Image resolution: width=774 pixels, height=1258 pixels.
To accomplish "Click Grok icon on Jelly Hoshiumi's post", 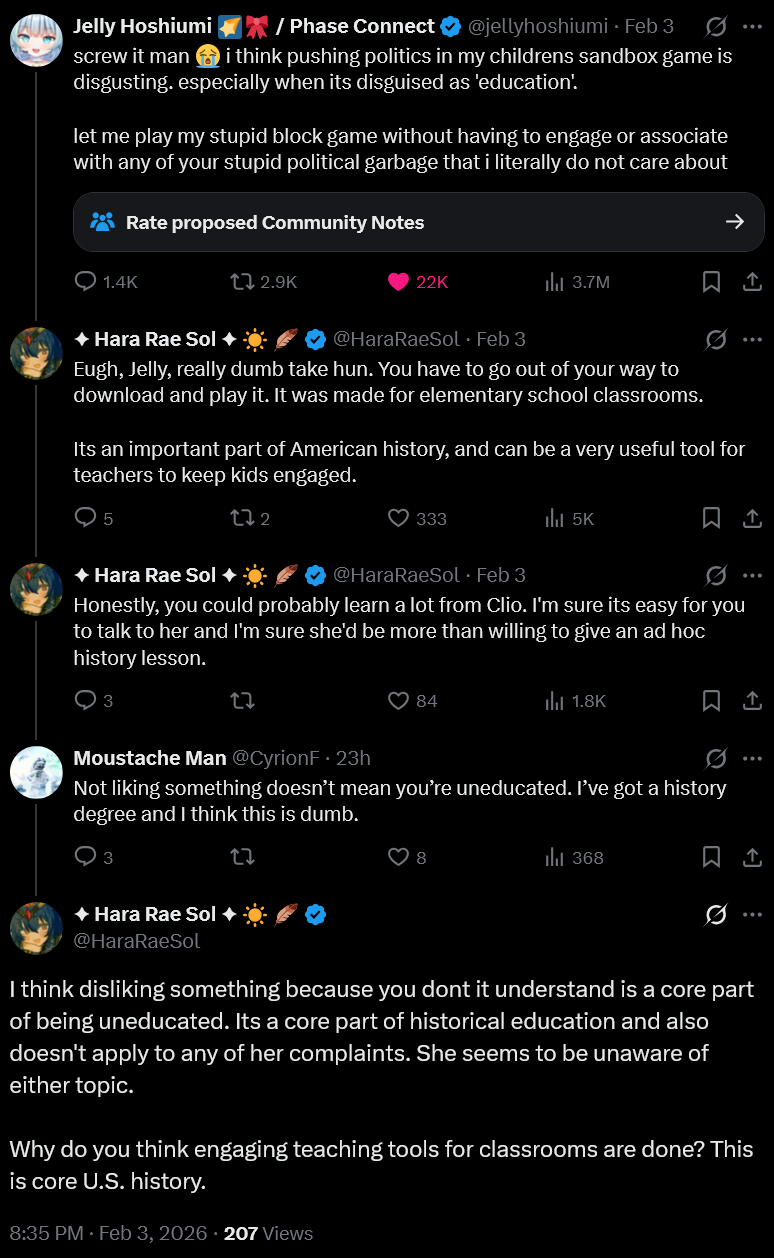I will click(716, 26).
